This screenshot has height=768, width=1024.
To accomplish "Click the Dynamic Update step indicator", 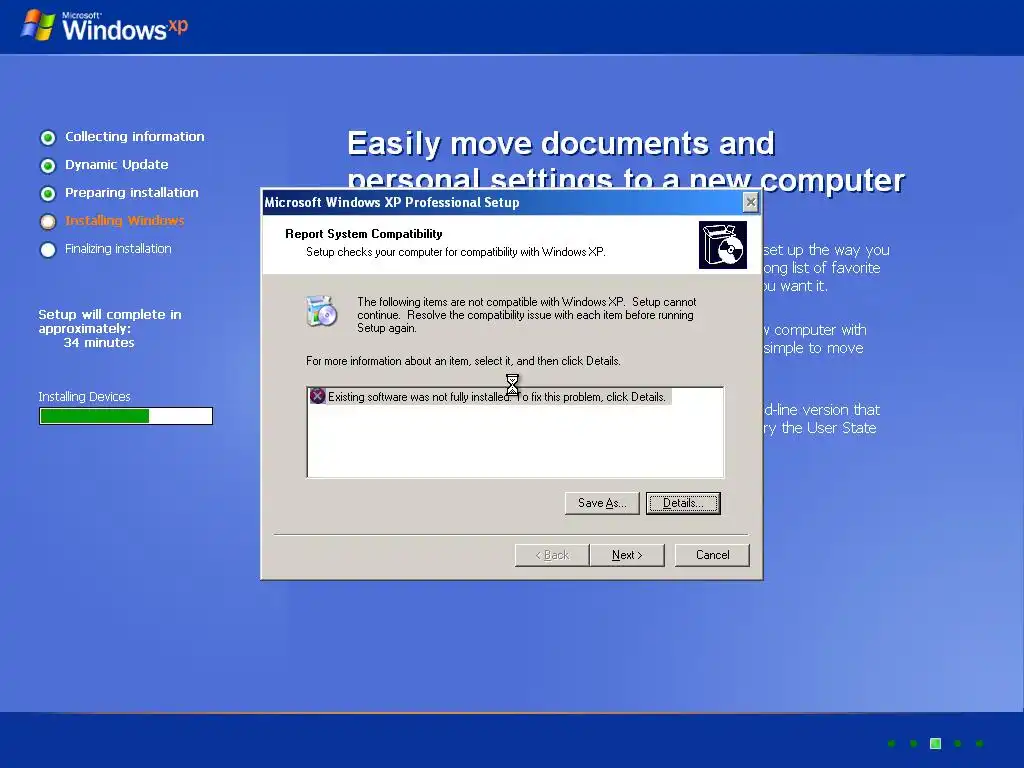I will pyautogui.click(x=48, y=165).
